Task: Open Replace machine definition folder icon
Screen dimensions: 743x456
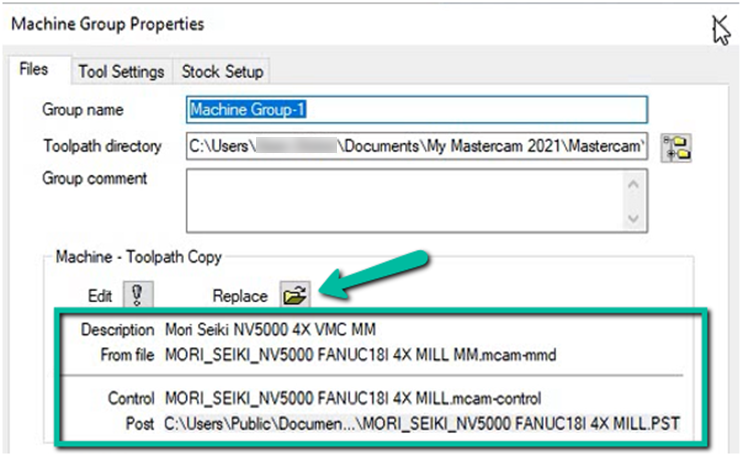Action: [295, 295]
